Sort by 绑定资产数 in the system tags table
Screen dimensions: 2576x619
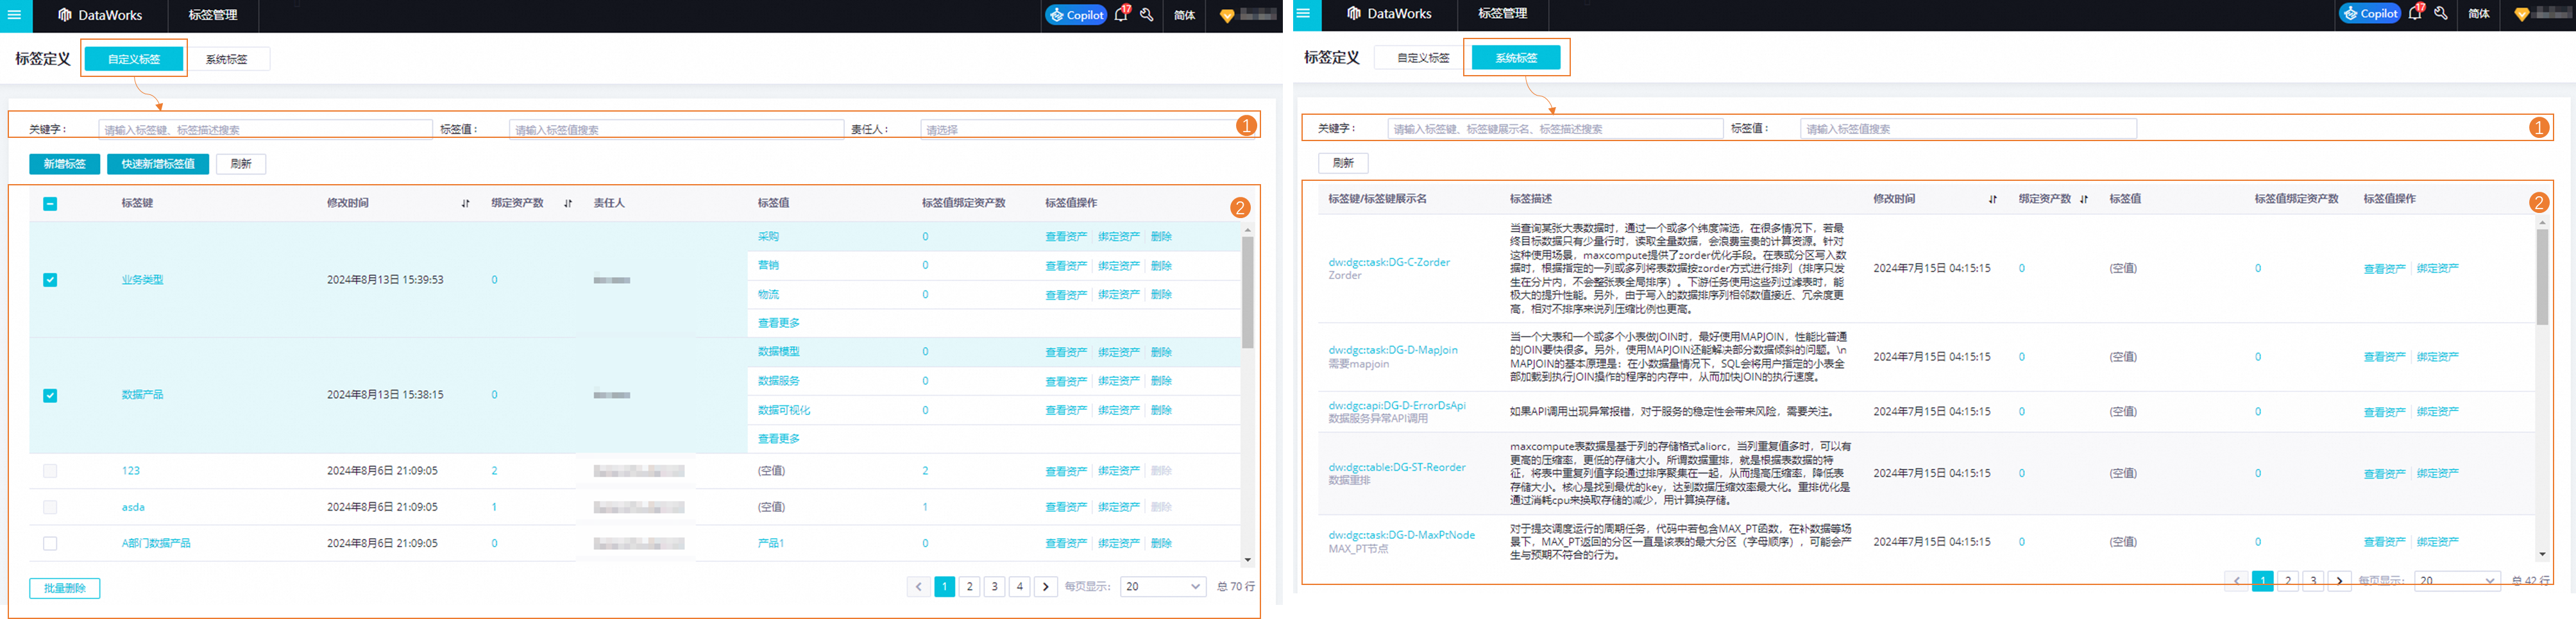pyautogui.click(x=2084, y=200)
